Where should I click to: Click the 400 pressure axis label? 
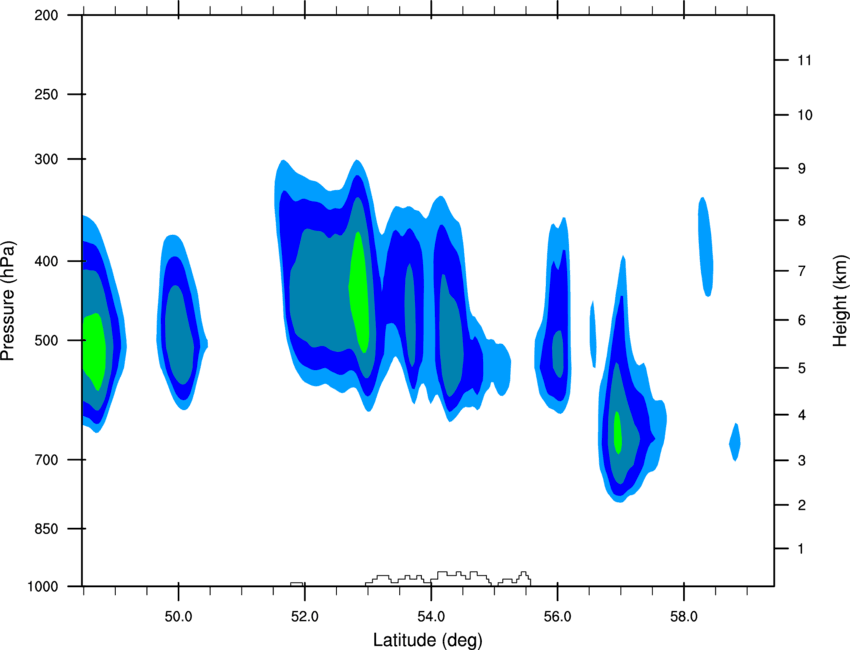pos(46,261)
